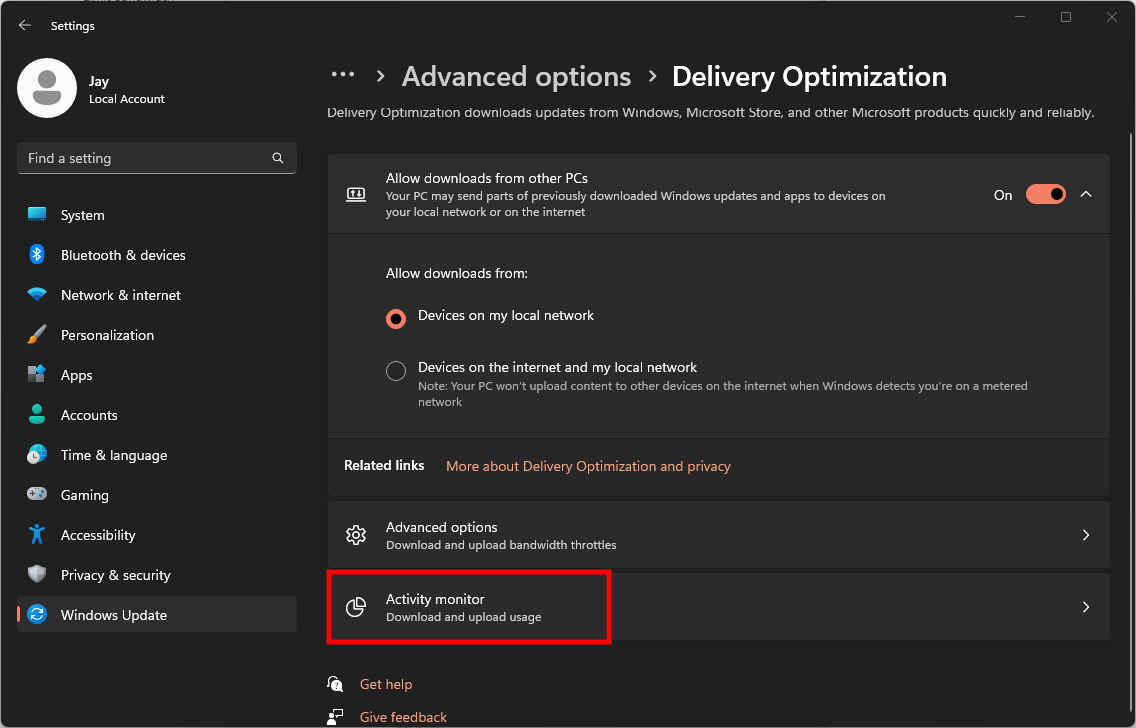Expand the breadcrumb ellipsis menu

(x=343, y=74)
